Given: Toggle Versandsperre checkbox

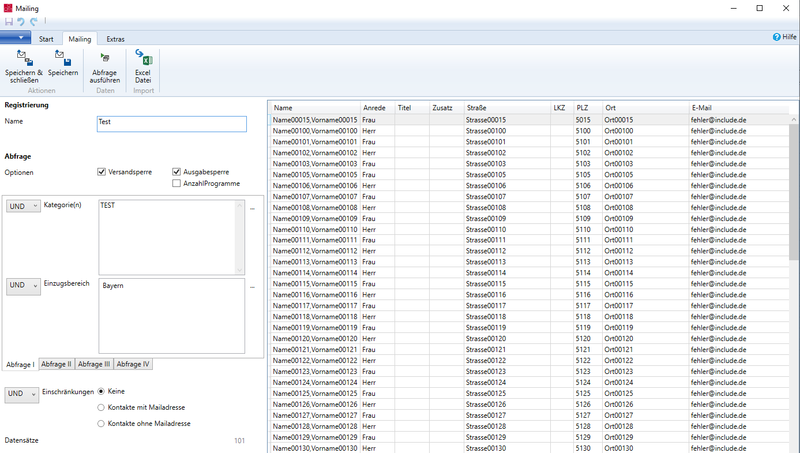Looking at the screenshot, I should tap(101, 172).
